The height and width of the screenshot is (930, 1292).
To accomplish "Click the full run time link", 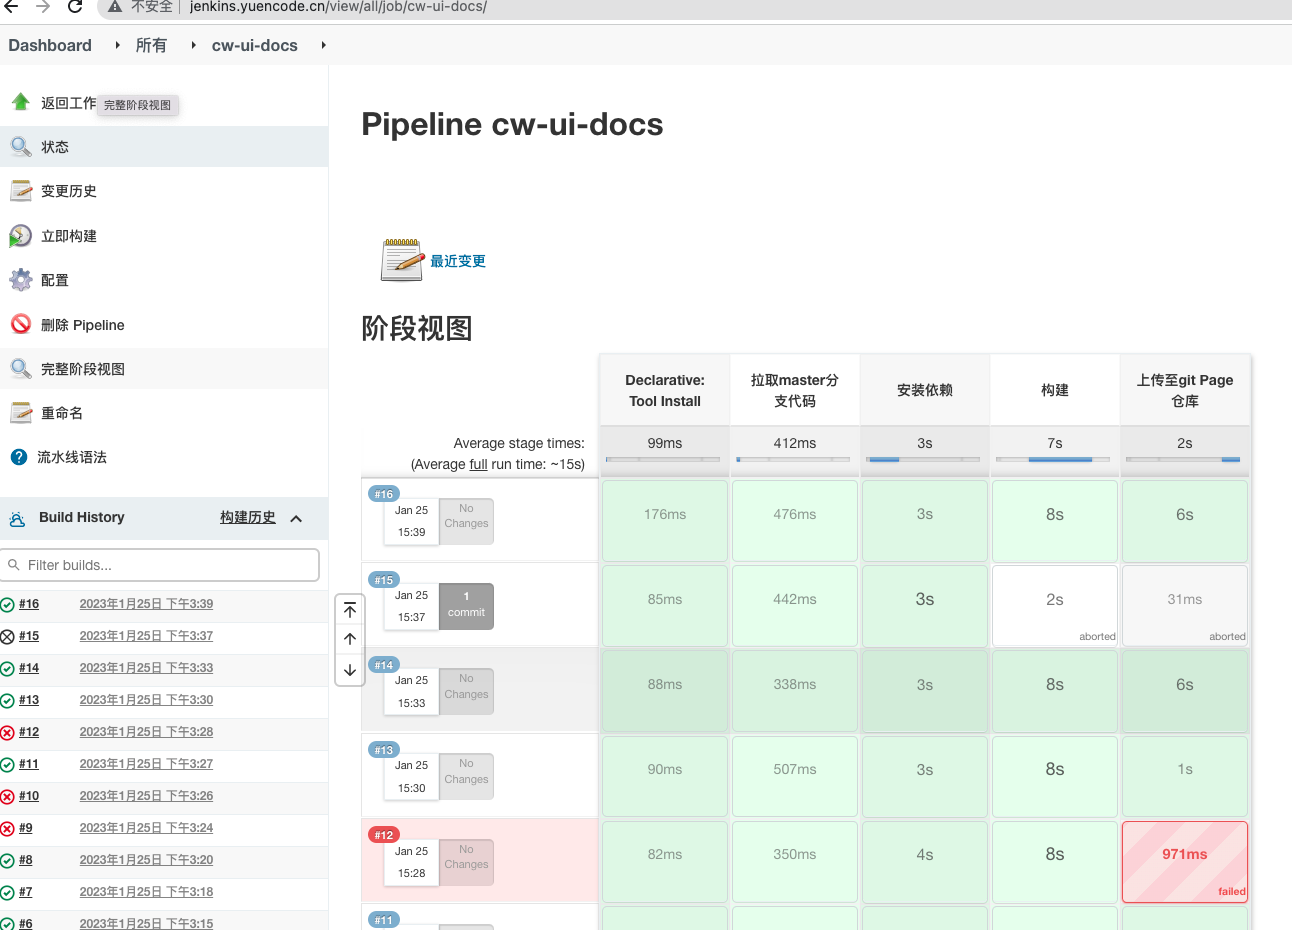I will (478, 464).
